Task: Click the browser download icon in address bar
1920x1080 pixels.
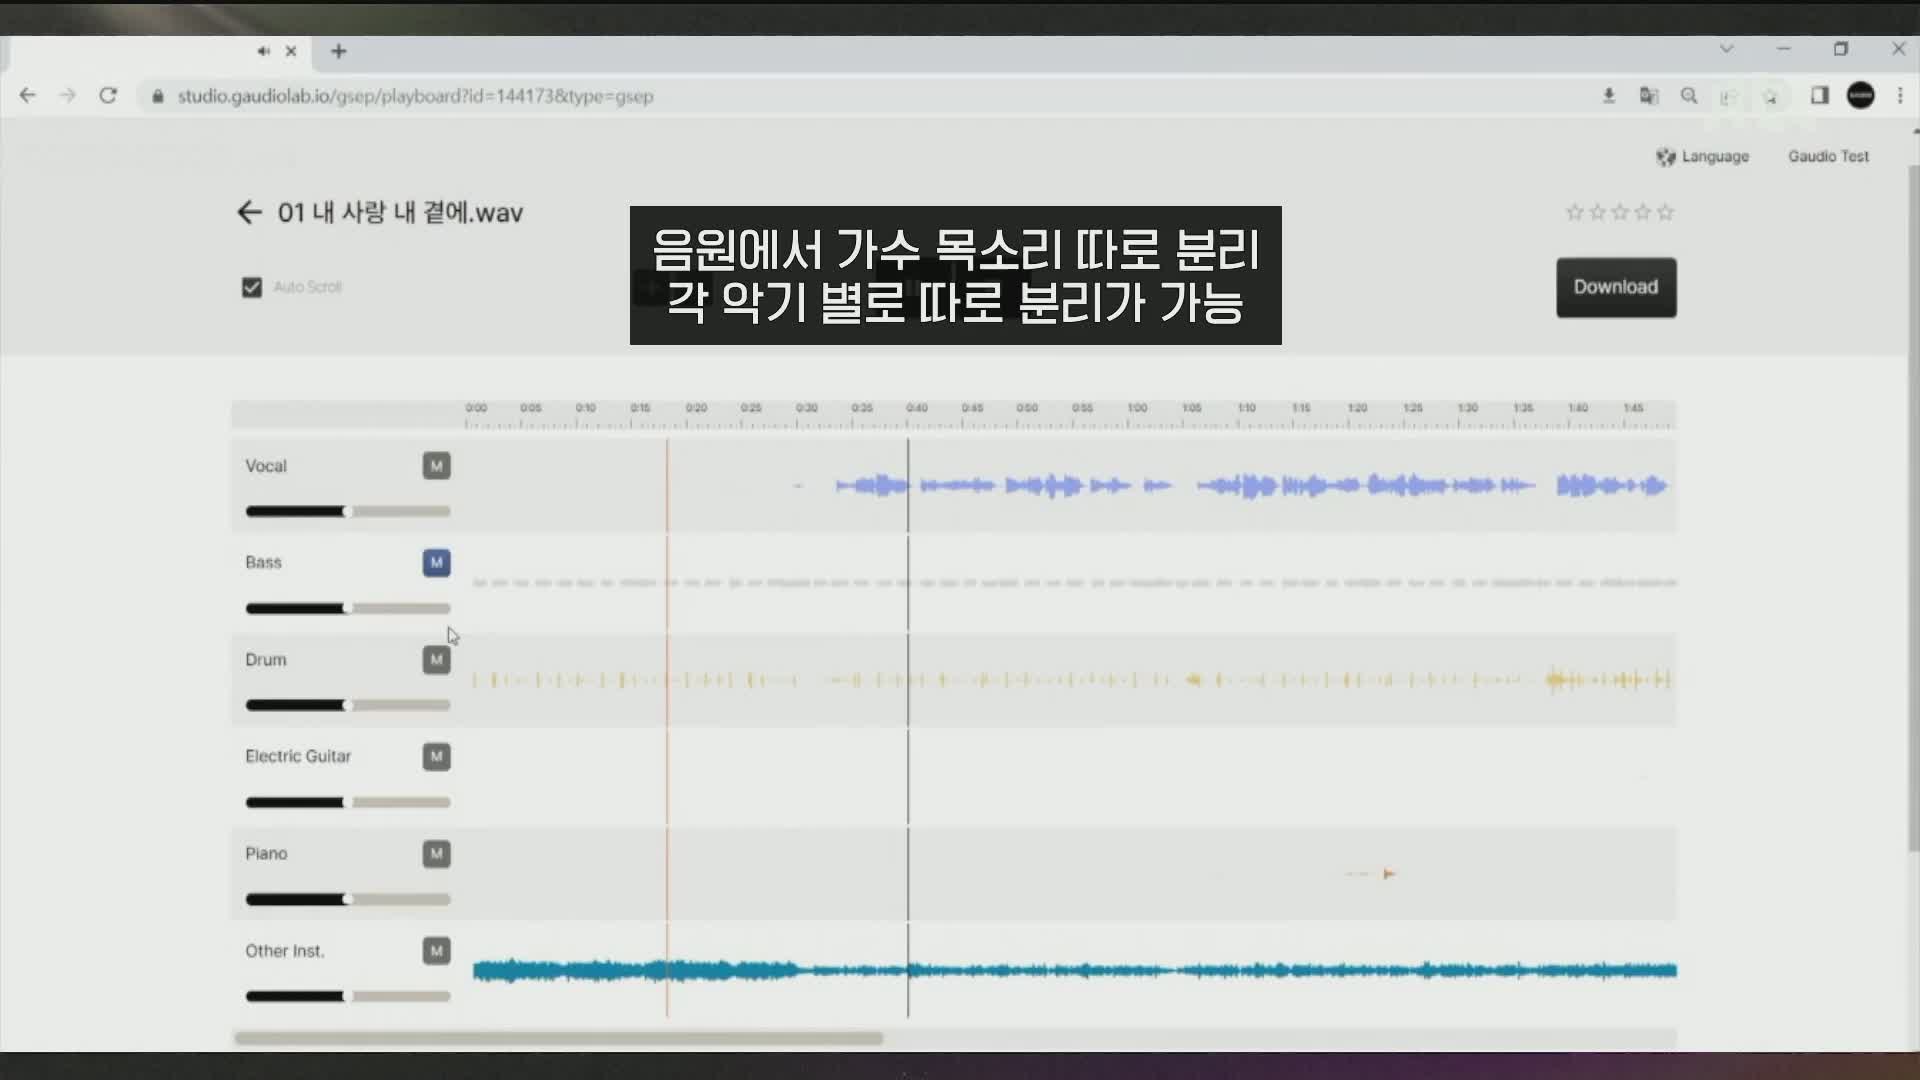Action: pos(1609,96)
